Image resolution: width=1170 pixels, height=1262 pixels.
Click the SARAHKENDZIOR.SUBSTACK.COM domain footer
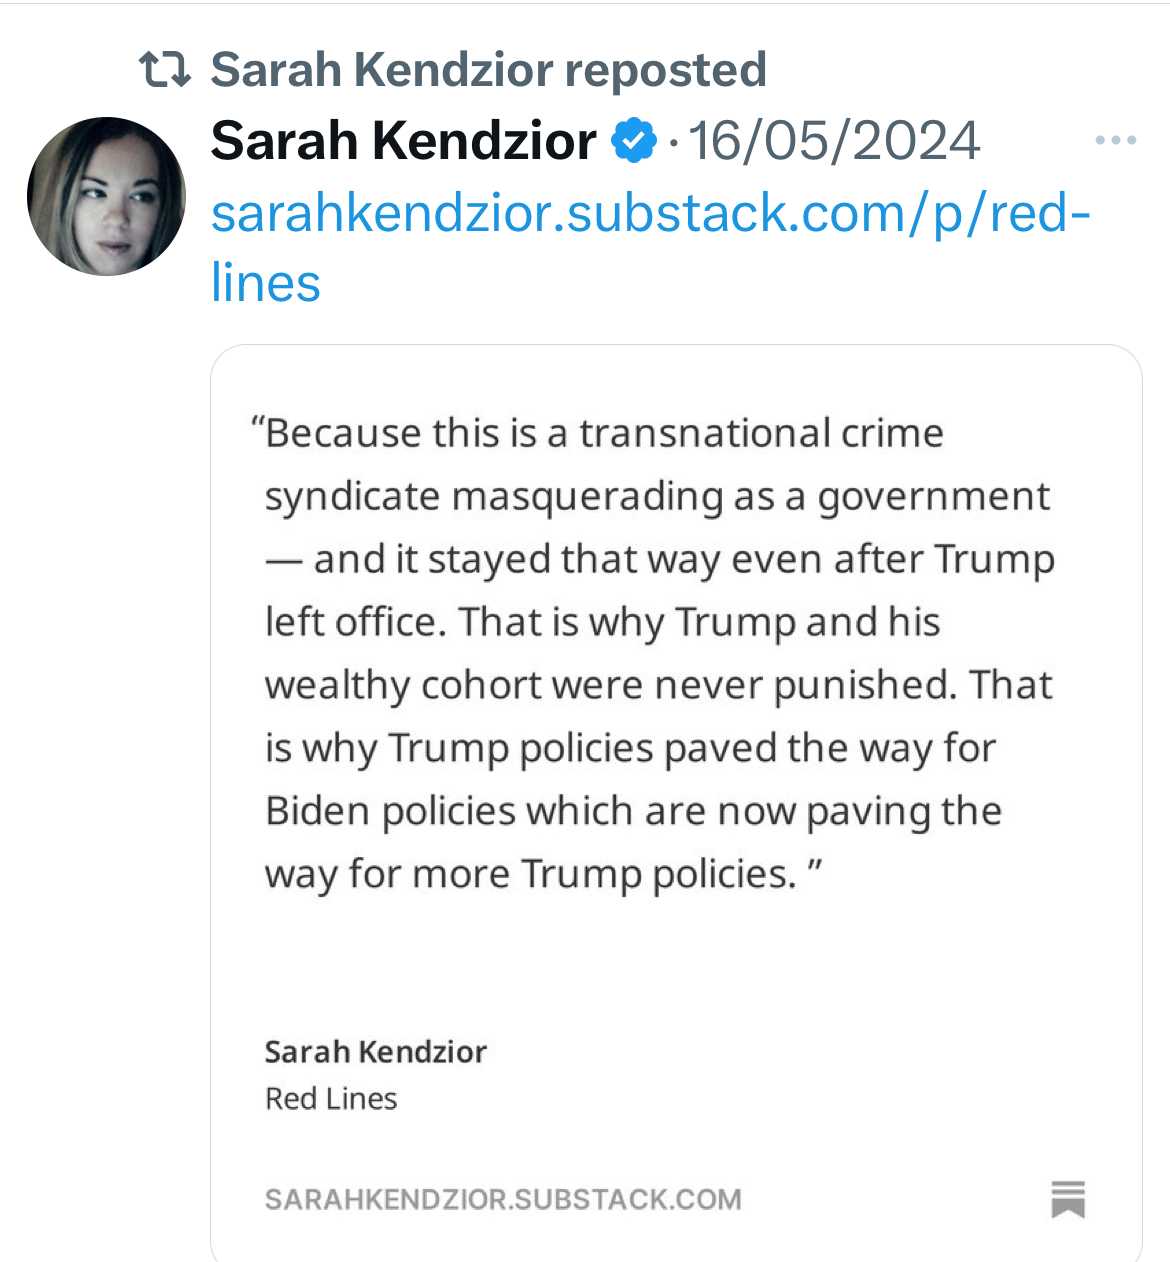click(x=503, y=1199)
